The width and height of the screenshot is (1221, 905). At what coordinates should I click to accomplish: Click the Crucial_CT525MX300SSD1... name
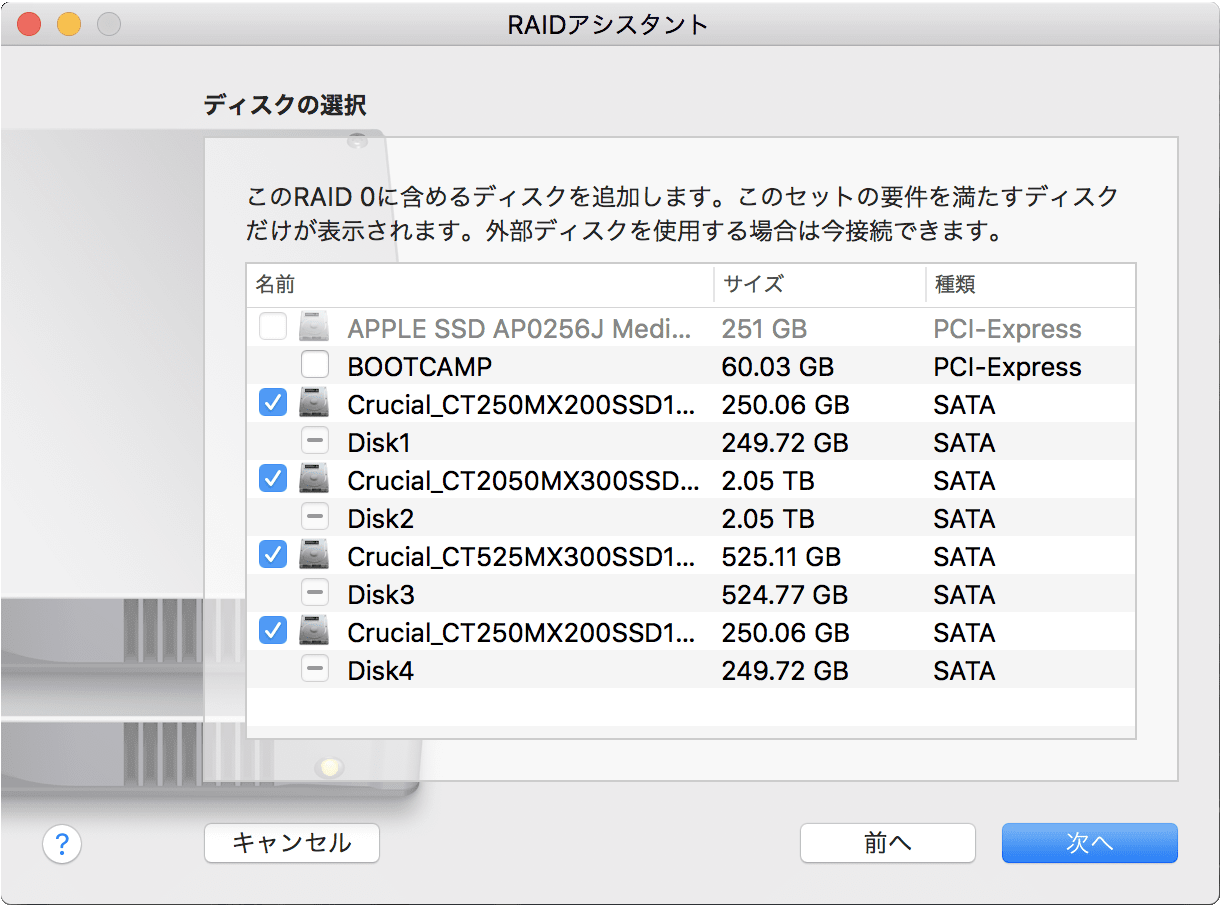521,557
